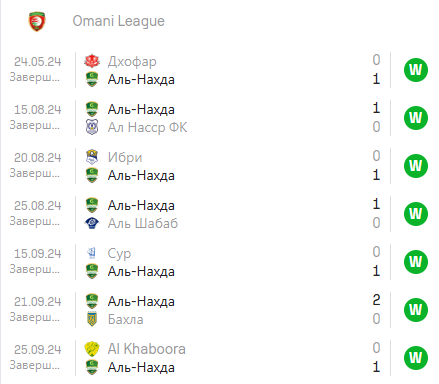This screenshot has height=384, width=439.
Task: Select the Ал Насср ФК club crest
Action: pyautogui.click(x=92, y=127)
